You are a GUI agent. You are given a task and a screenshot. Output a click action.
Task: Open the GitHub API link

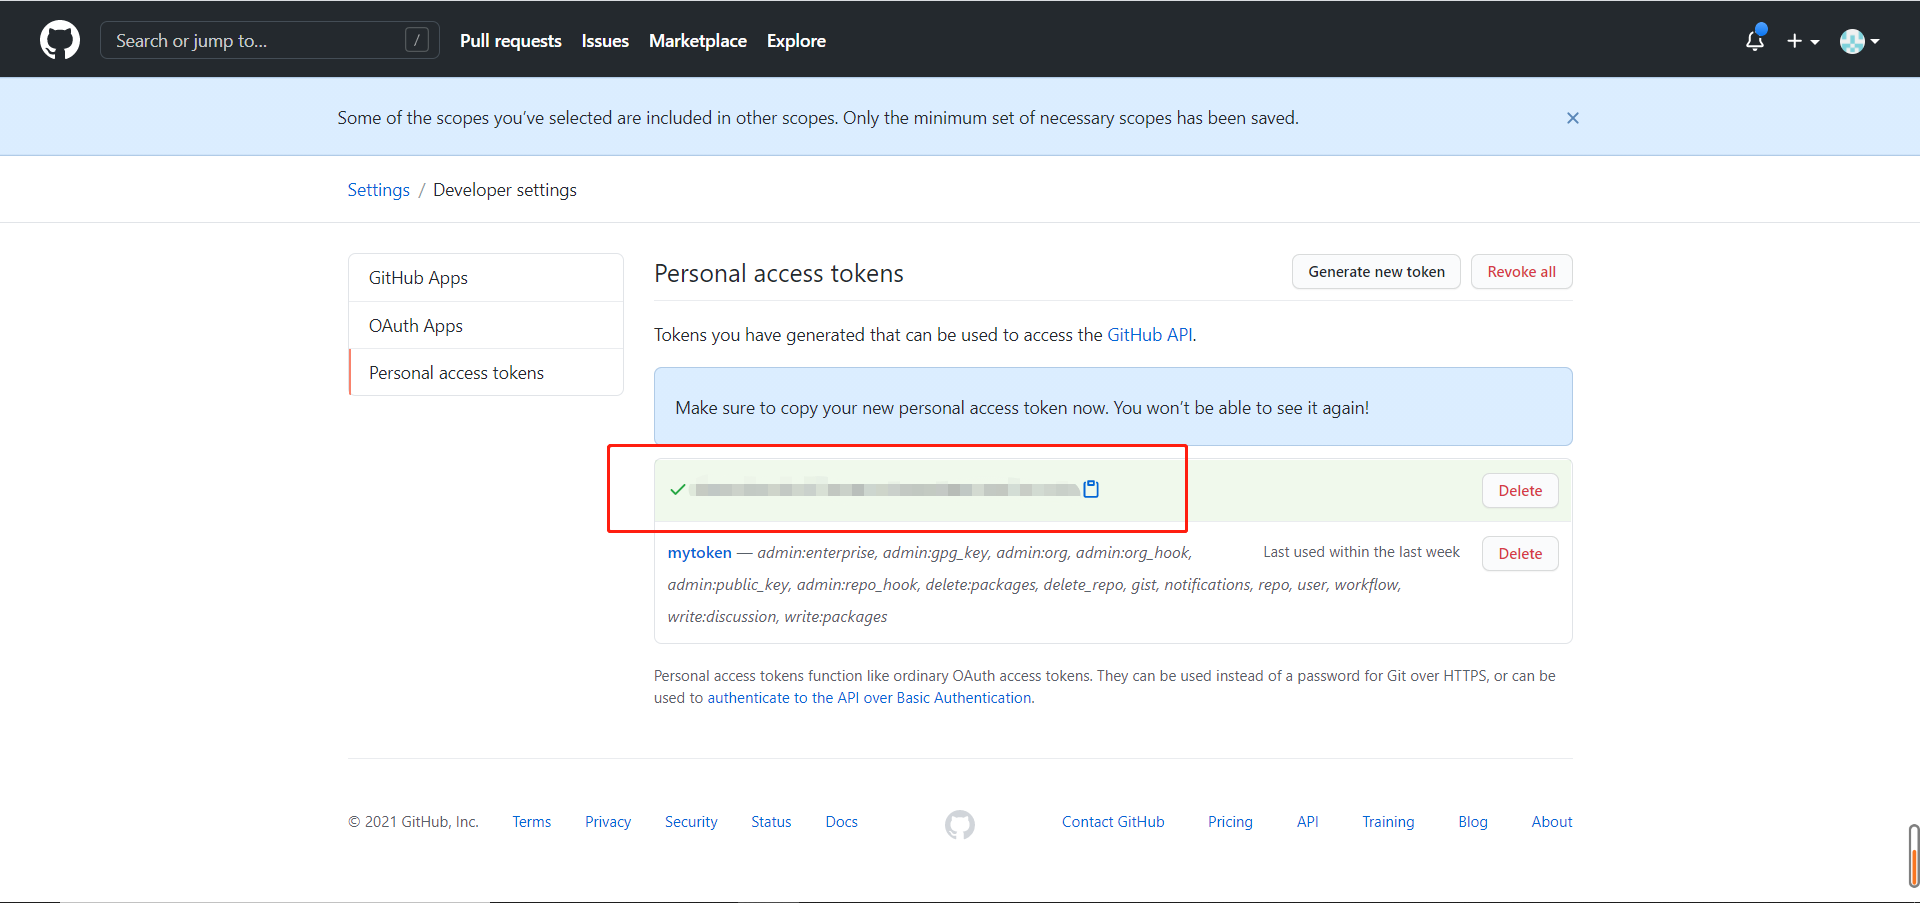[1150, 335]
